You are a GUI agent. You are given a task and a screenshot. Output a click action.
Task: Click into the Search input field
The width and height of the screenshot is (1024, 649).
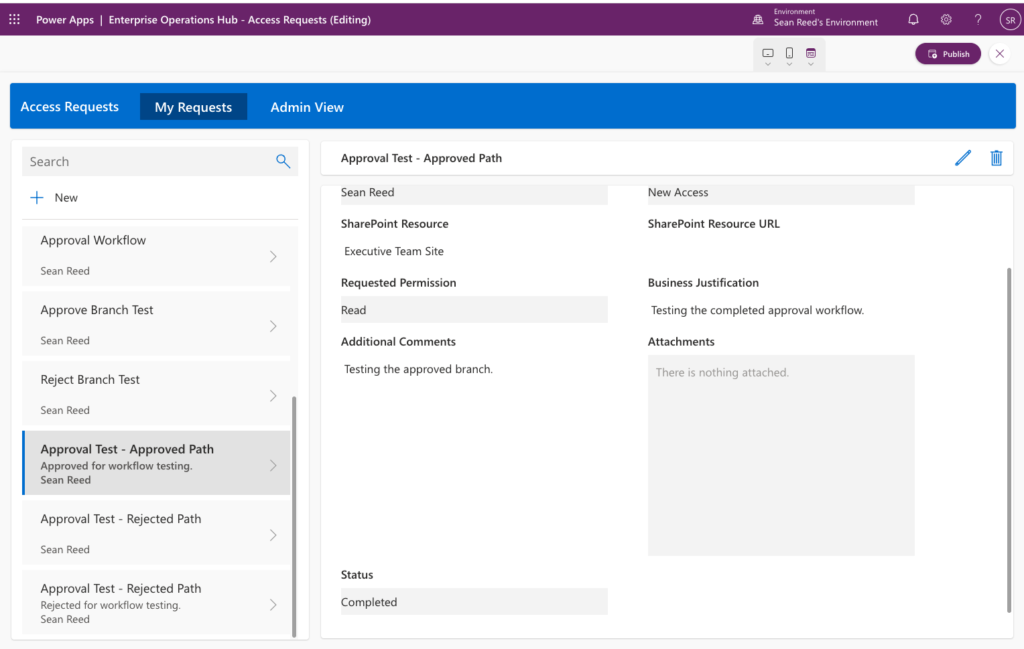[x=149, y=161]
